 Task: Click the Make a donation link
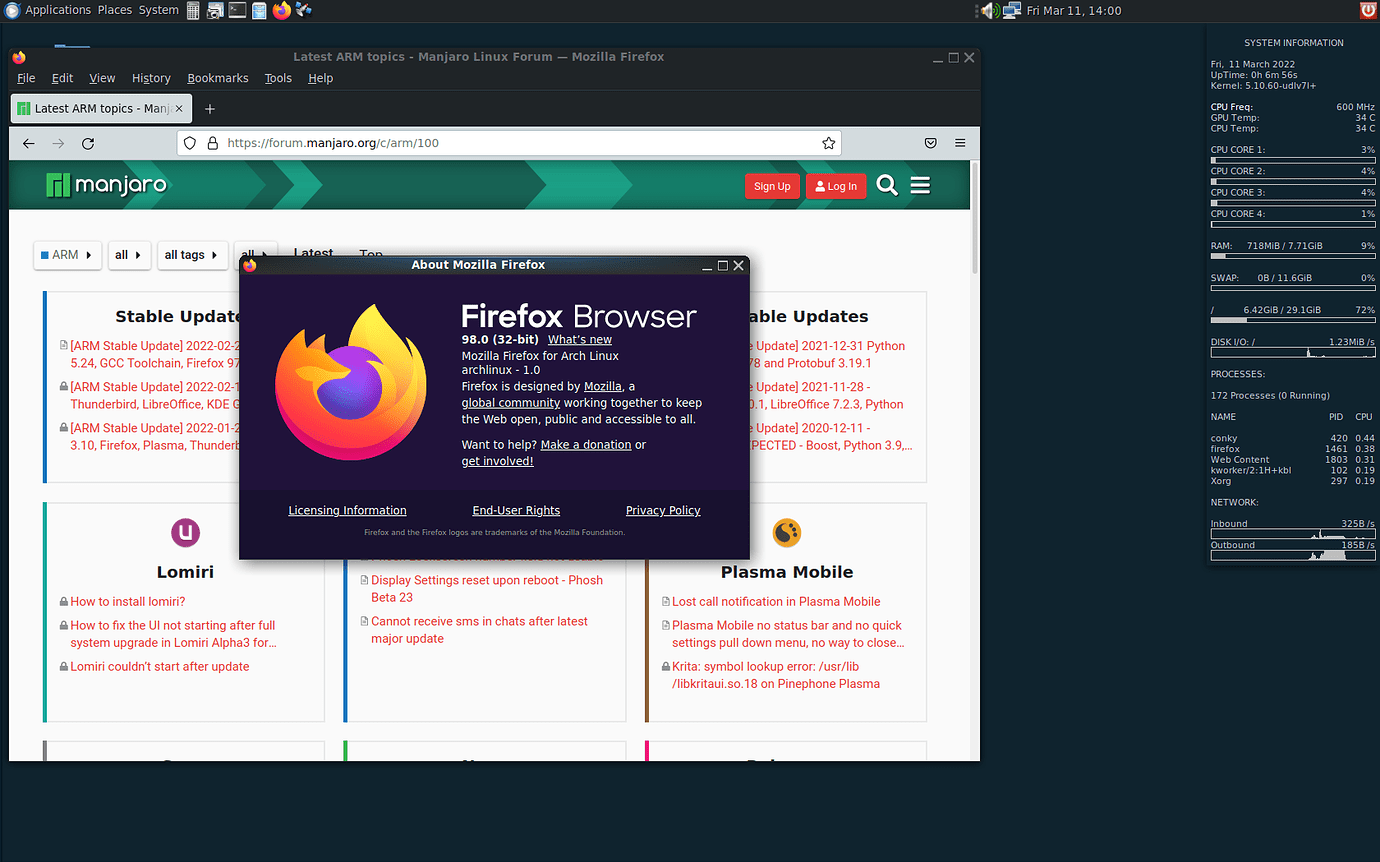(x=586, y=445)
